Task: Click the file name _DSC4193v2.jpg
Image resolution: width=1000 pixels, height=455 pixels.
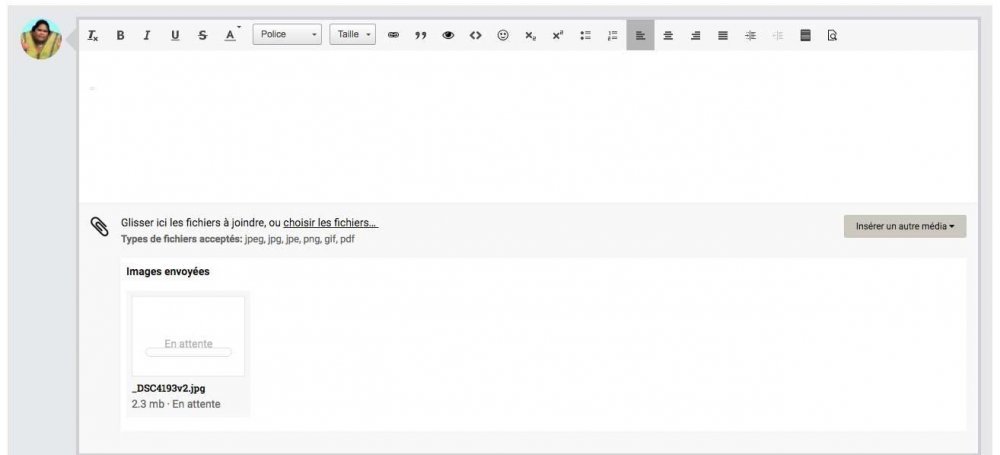Action: tap(168, 389)
